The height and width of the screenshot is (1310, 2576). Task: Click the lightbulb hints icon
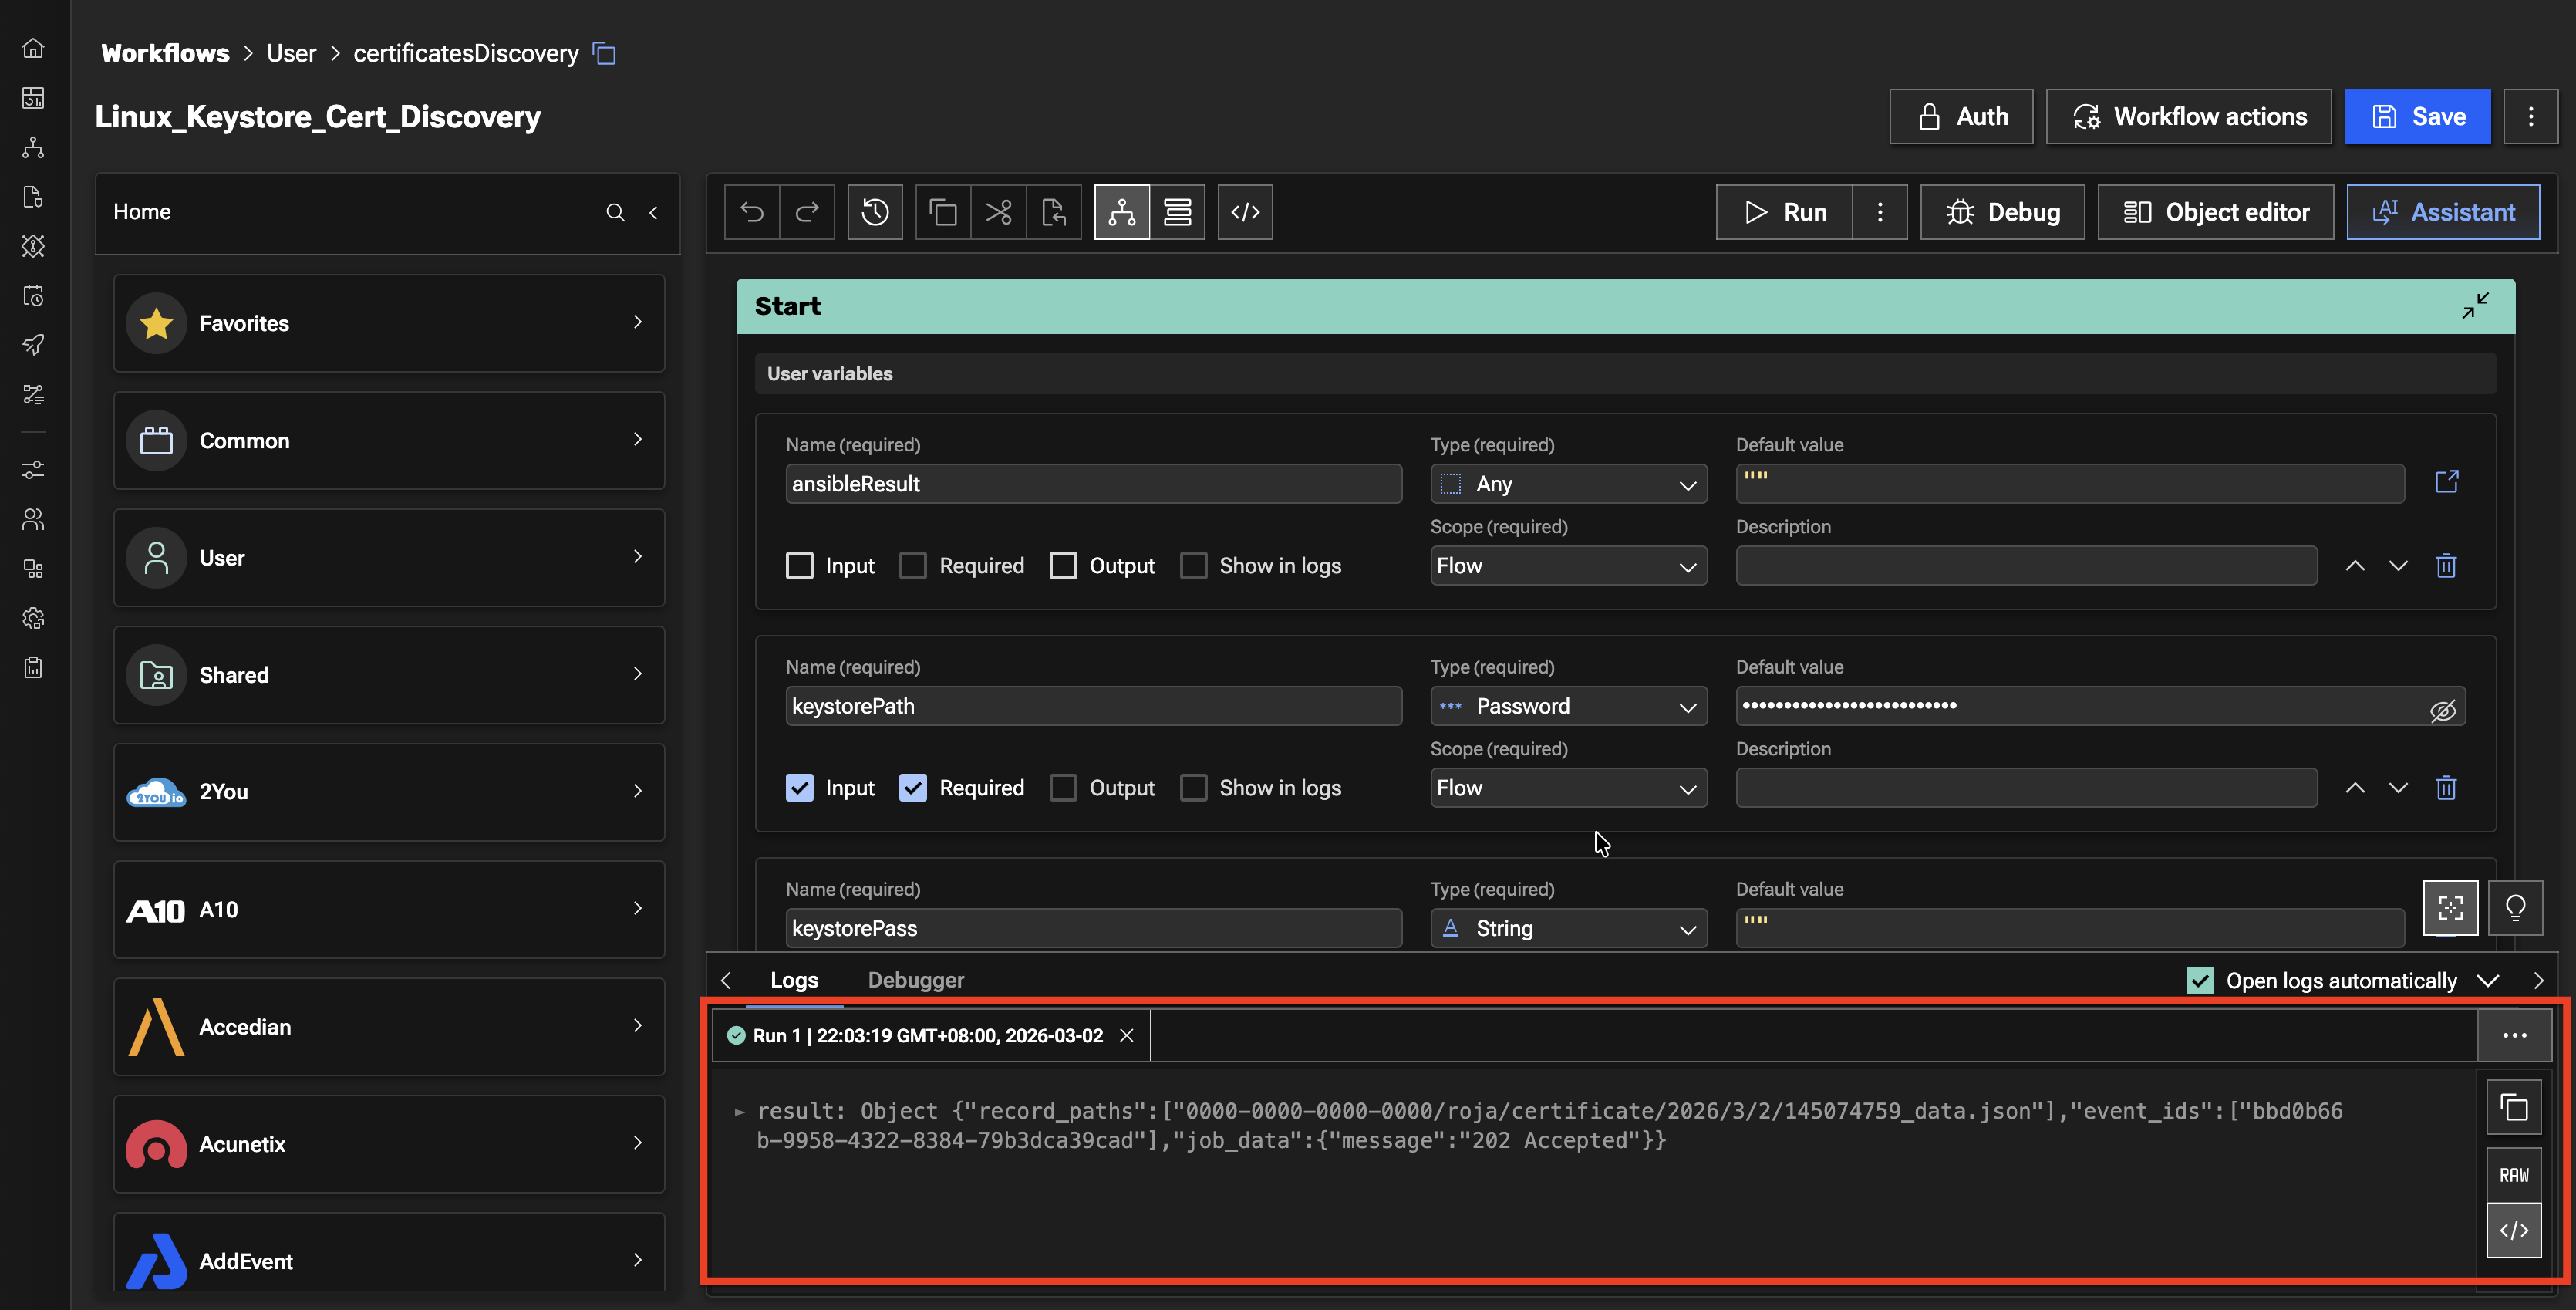2515,908
